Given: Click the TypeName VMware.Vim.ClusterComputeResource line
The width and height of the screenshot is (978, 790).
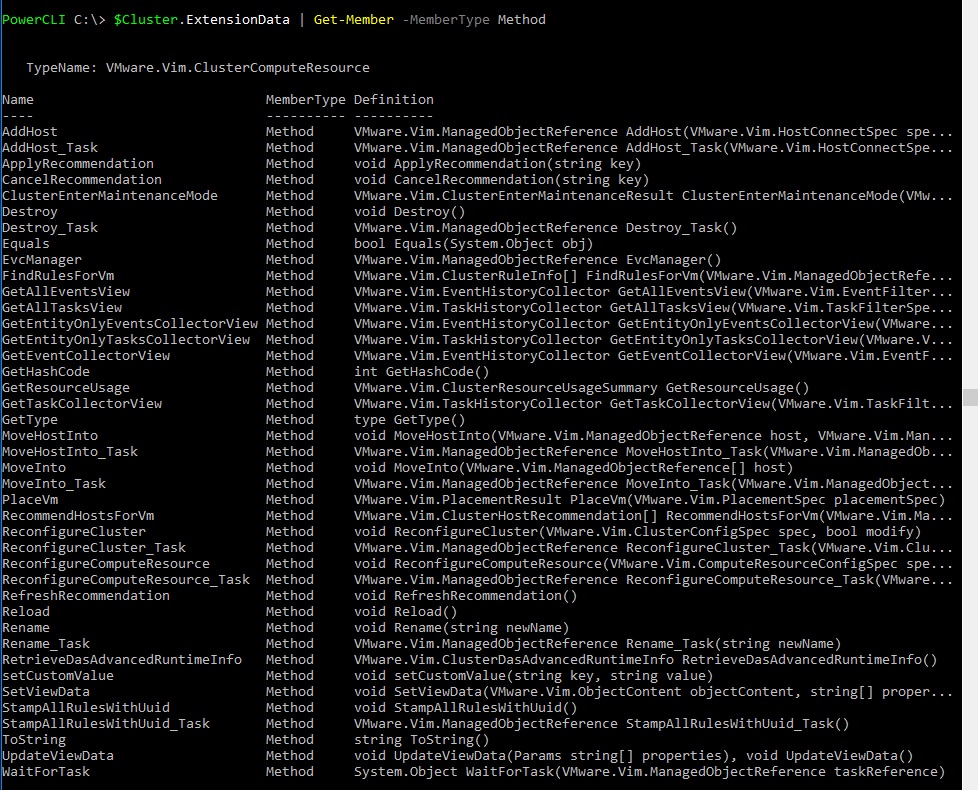Looking at the screenshot, I should point(198,67).
